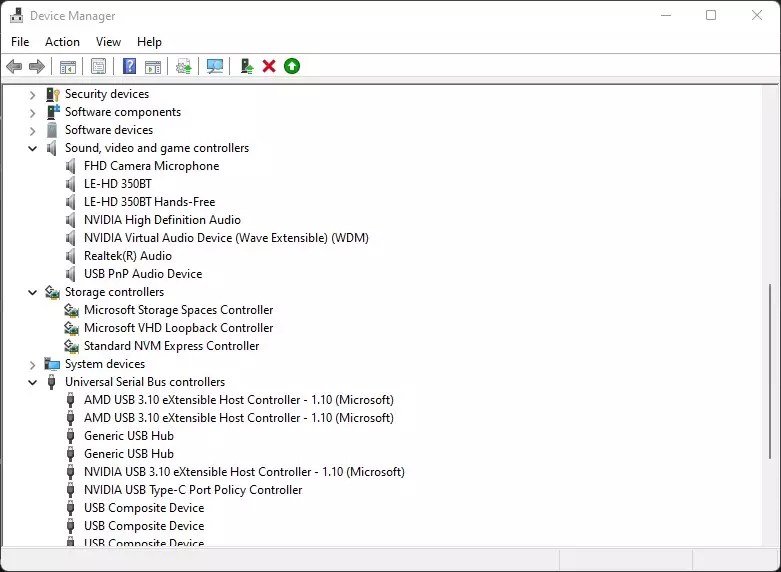Go back with the Back arrow toolbar icon

14,66
